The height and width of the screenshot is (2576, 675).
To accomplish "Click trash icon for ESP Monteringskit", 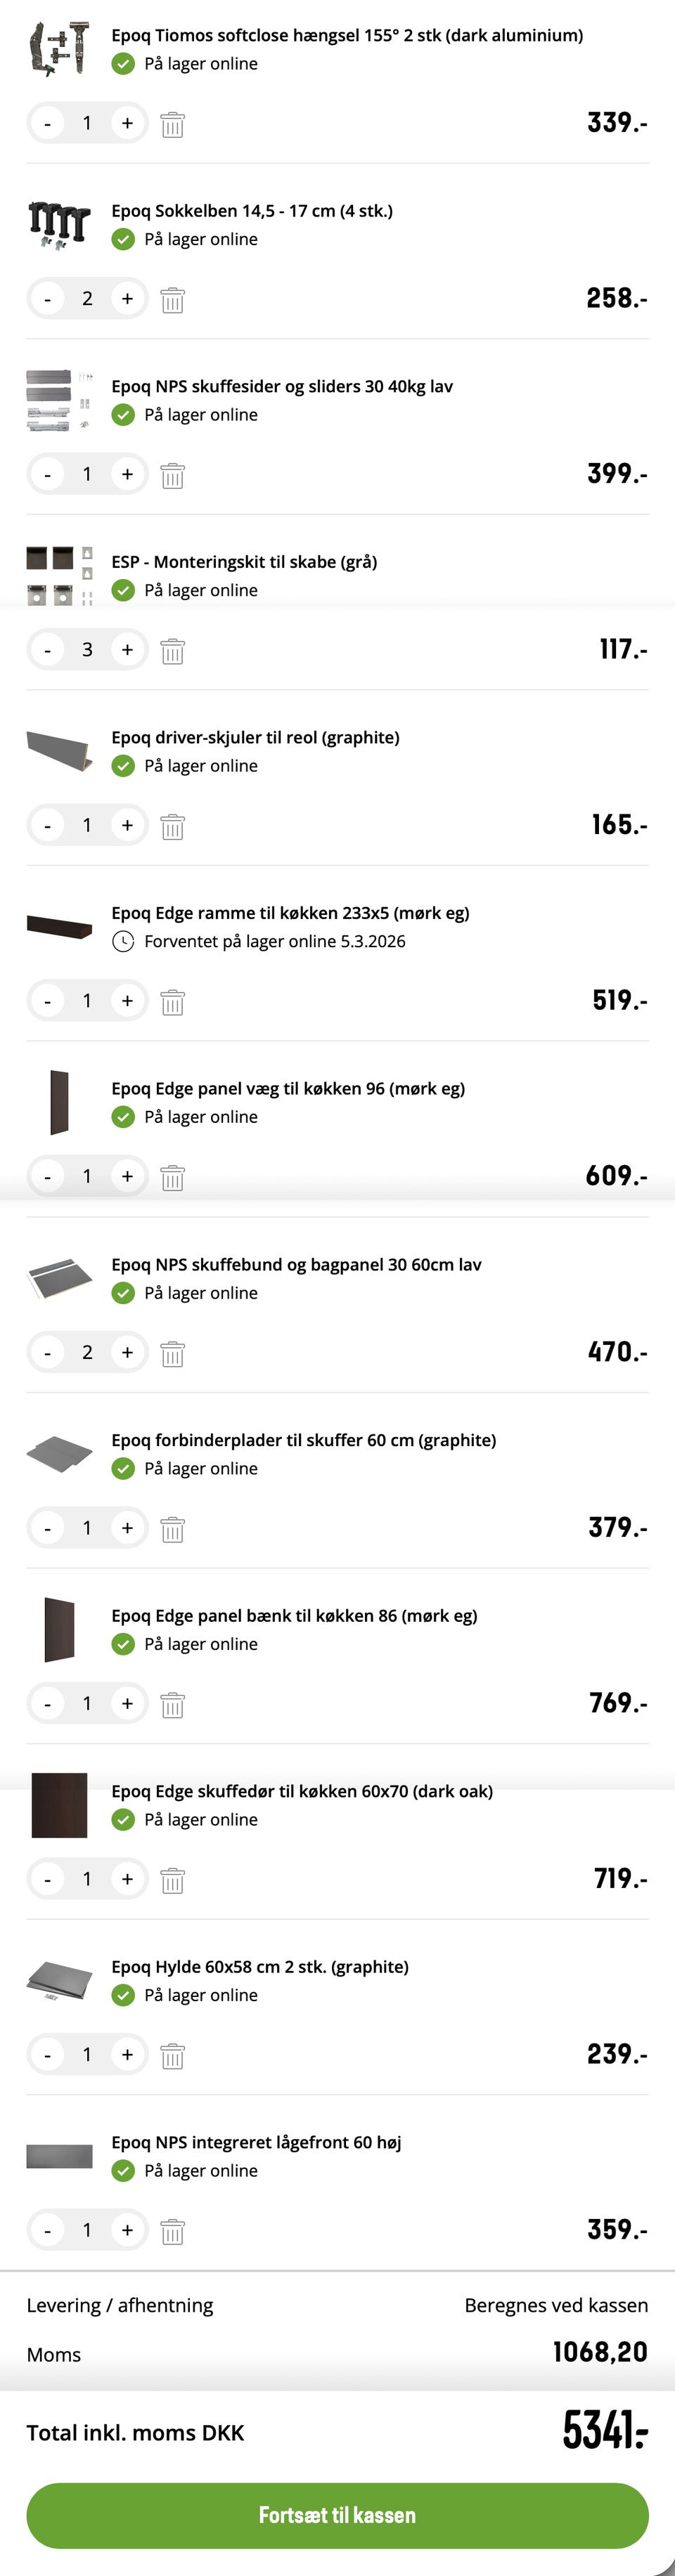I will tap(172, 651).
